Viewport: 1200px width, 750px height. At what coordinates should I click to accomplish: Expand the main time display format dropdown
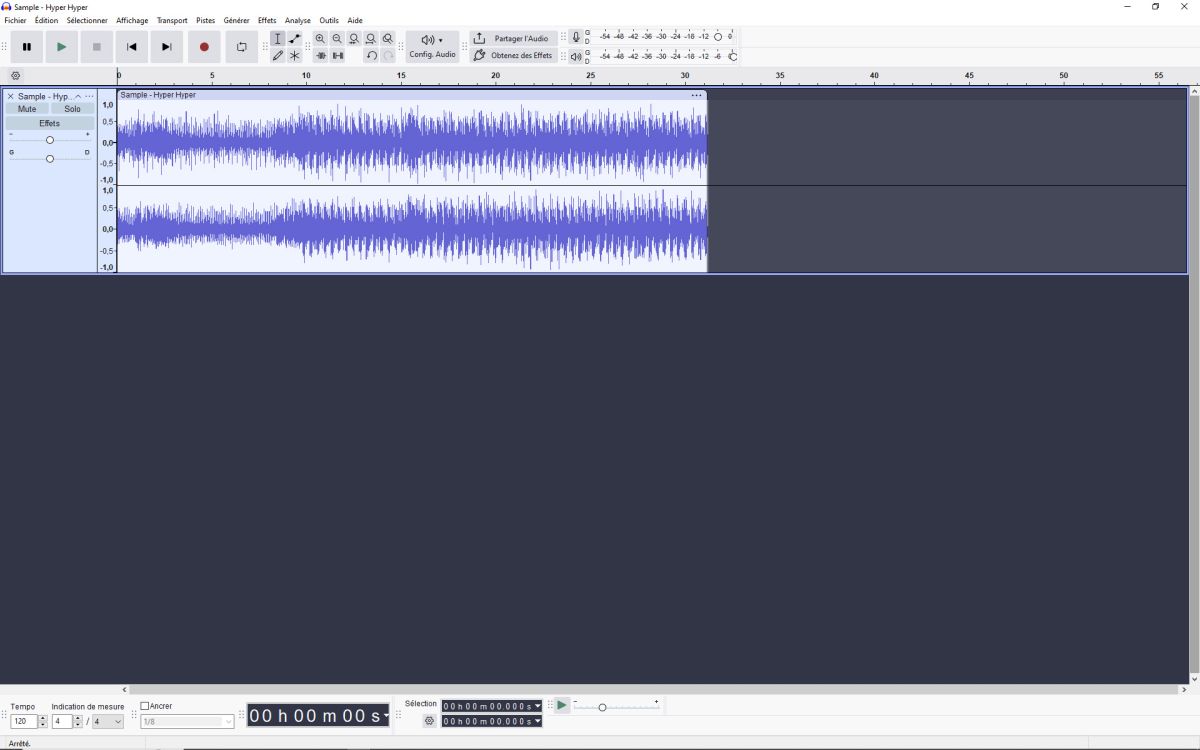point(386,716)
